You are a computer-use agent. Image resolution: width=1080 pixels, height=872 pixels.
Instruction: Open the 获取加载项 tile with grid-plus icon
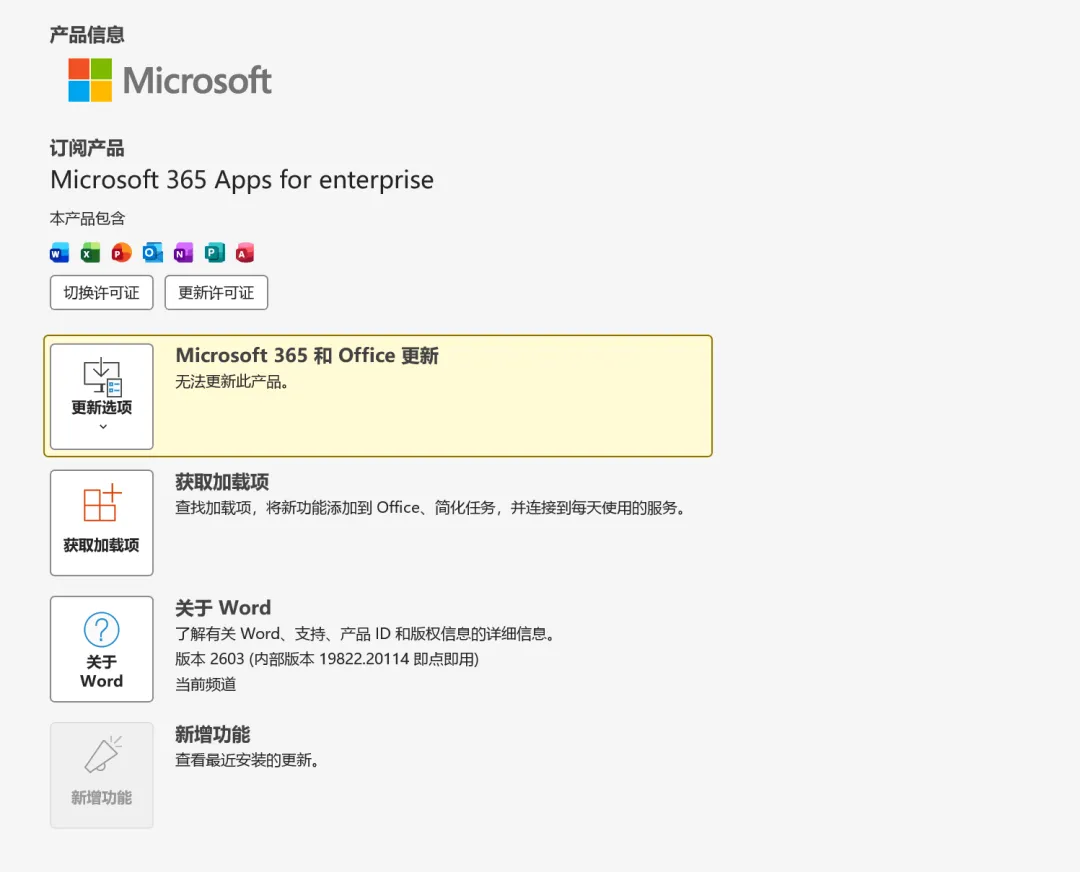point(102,523)
